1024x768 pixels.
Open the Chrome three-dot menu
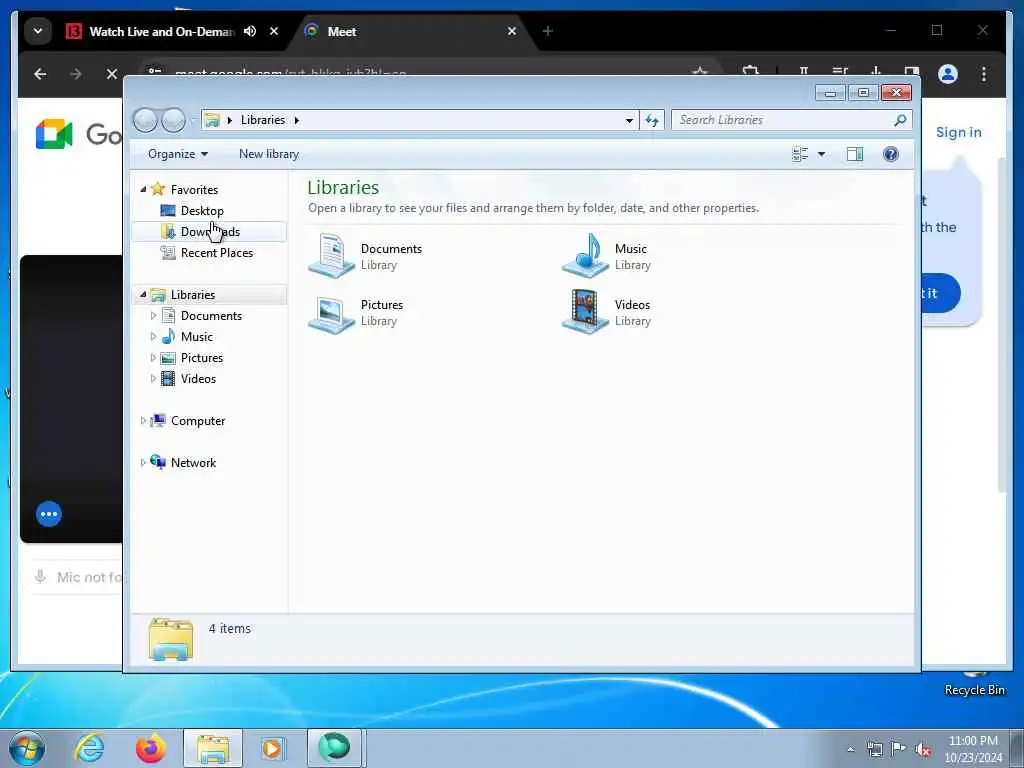click(984, 74)
